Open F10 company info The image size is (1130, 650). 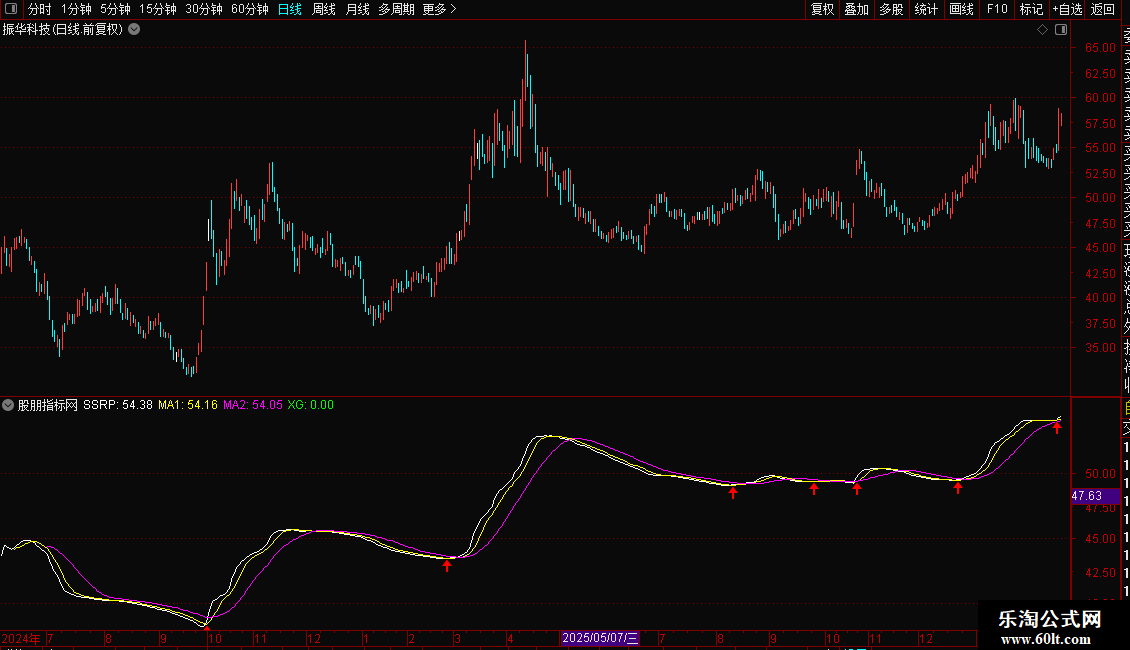997,9
